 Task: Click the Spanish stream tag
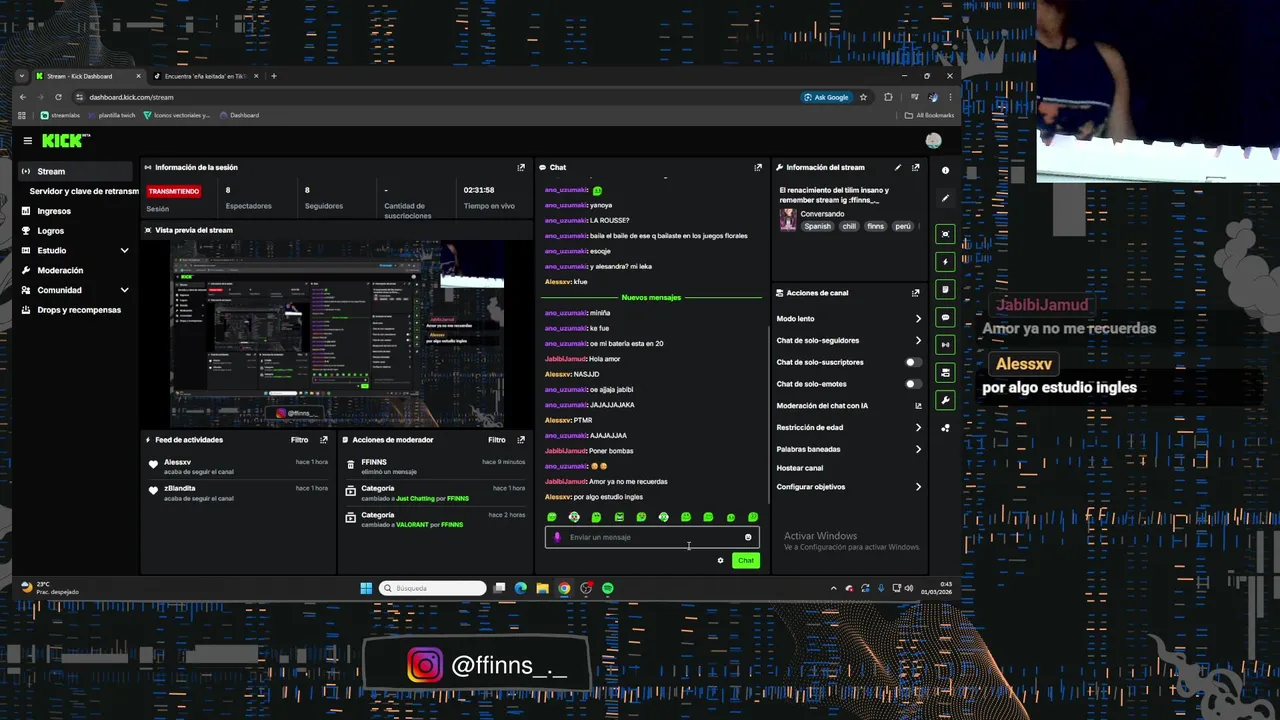coord(817,227)
